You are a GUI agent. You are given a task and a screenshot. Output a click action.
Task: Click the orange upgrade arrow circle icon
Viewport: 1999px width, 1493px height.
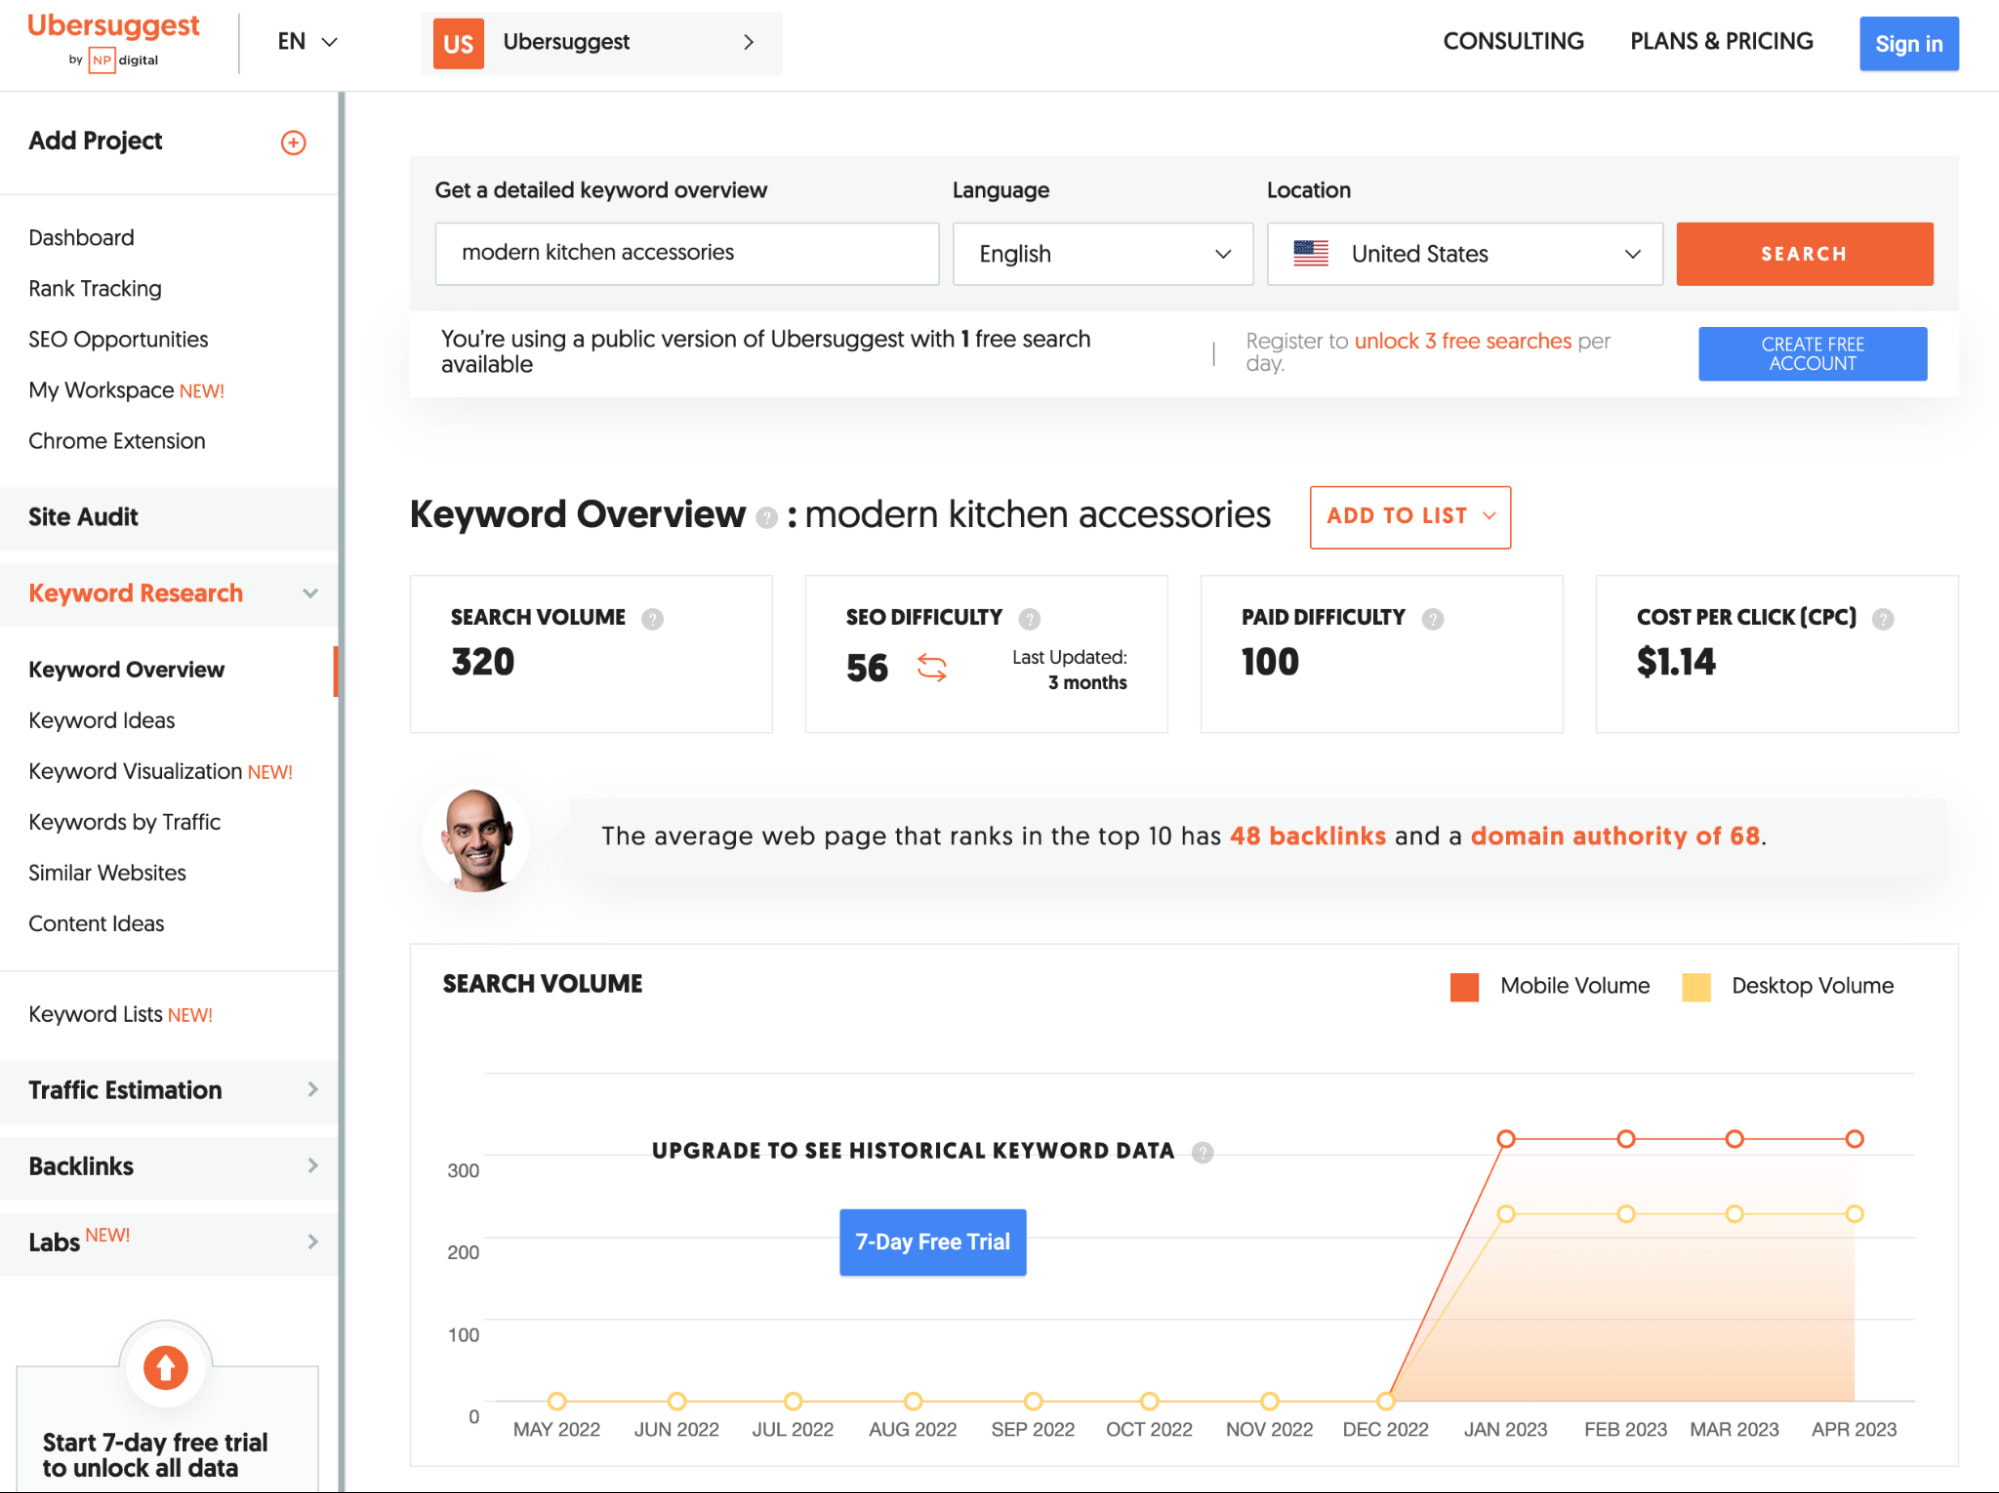pyautogui.click(x=166, y=1367)
